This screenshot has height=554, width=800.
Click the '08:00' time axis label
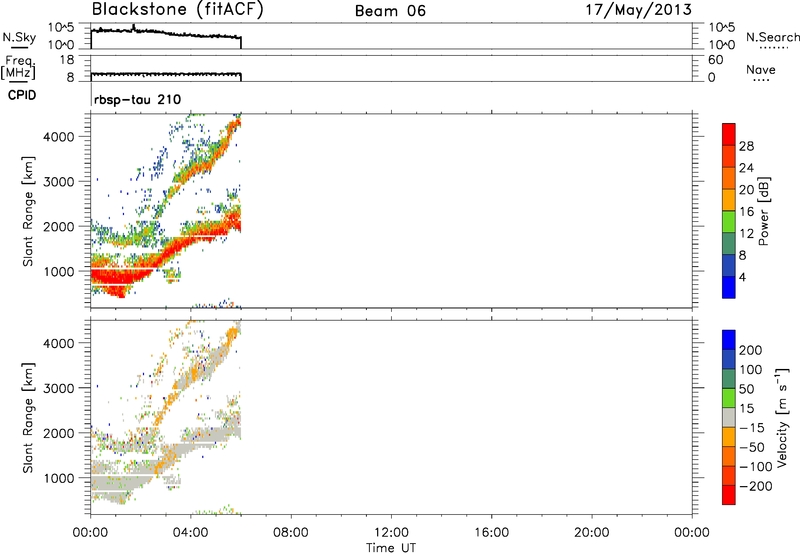click(x=291, y=533)
